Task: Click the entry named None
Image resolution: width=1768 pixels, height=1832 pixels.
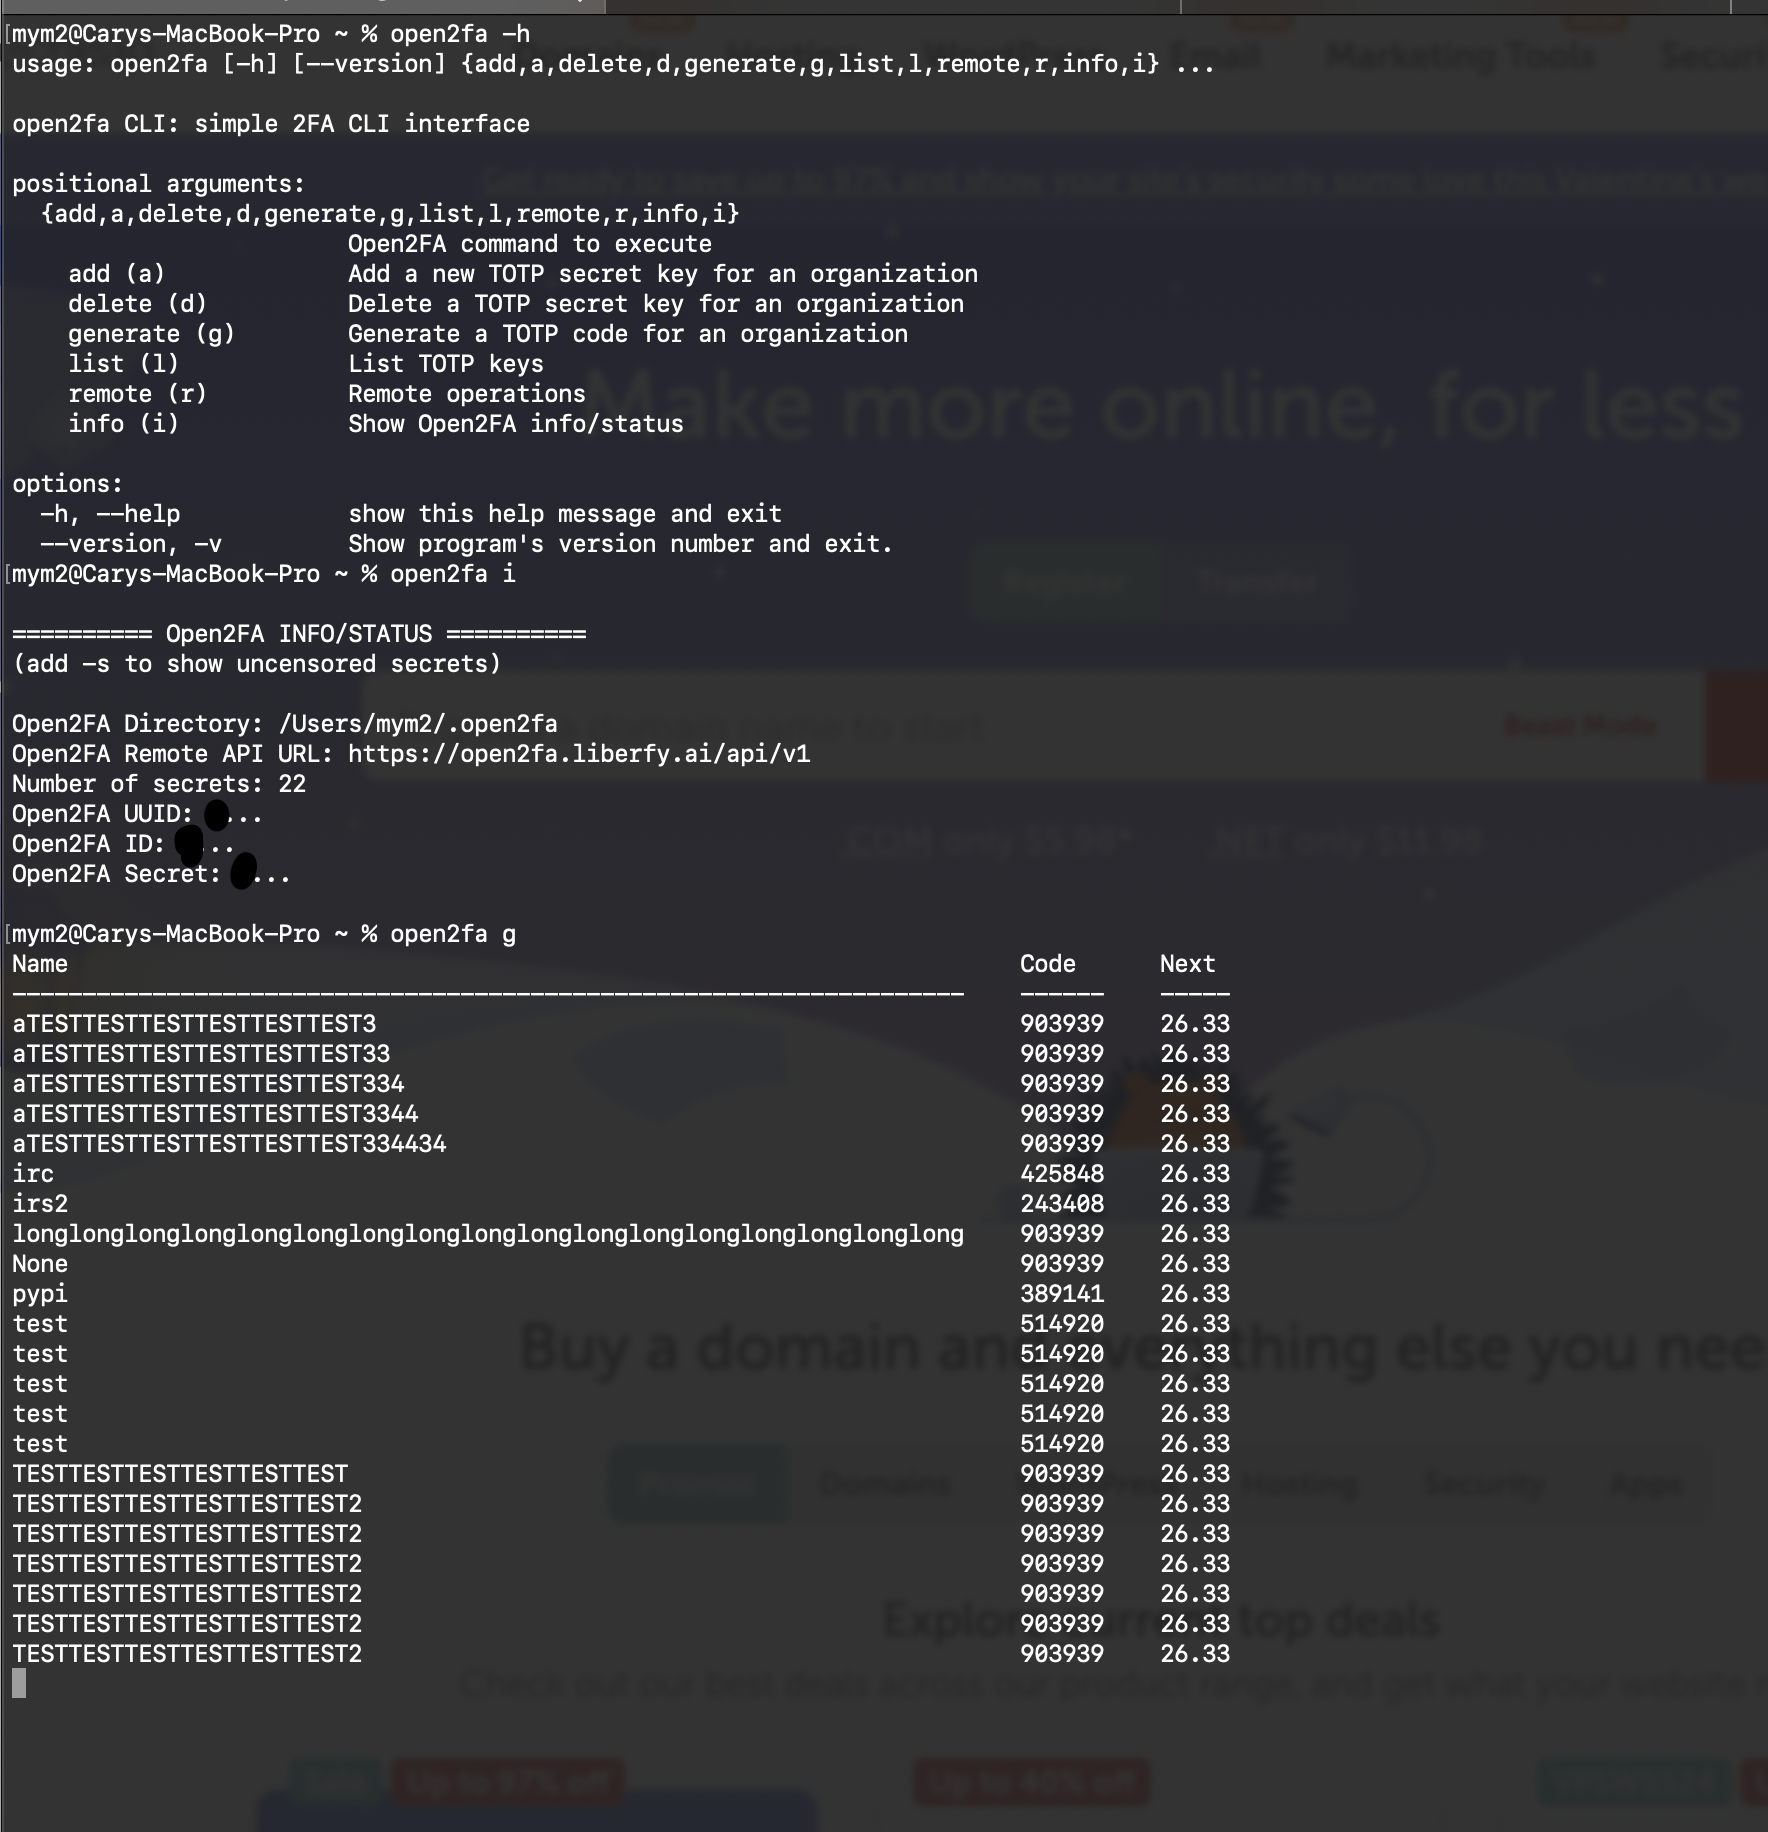Action: tap(40, 1264)
